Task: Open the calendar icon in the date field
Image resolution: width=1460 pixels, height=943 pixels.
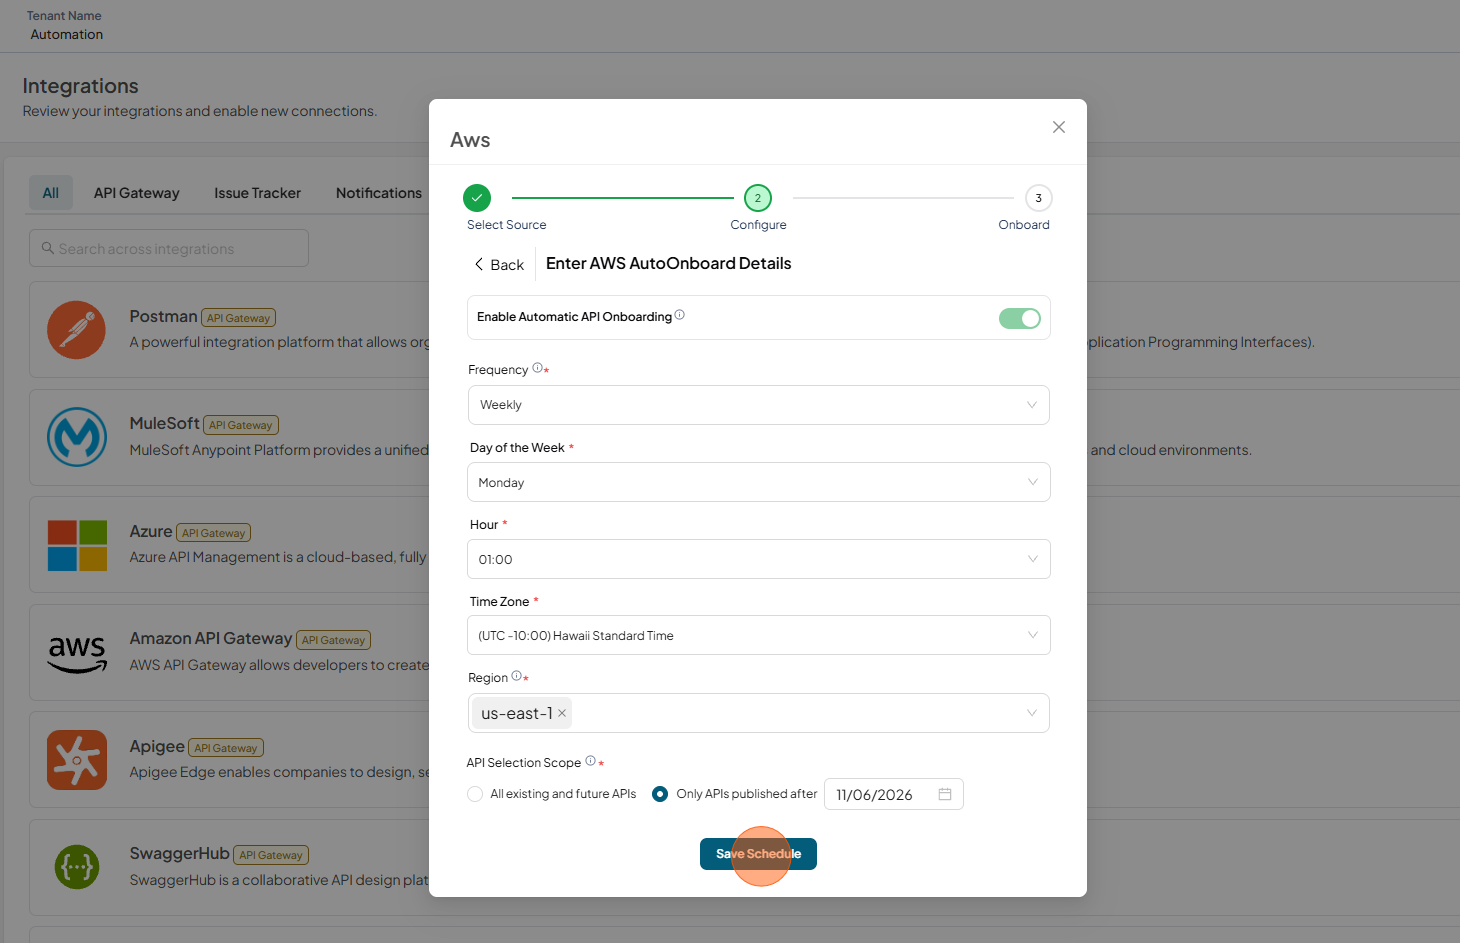Action: point(945,794)
